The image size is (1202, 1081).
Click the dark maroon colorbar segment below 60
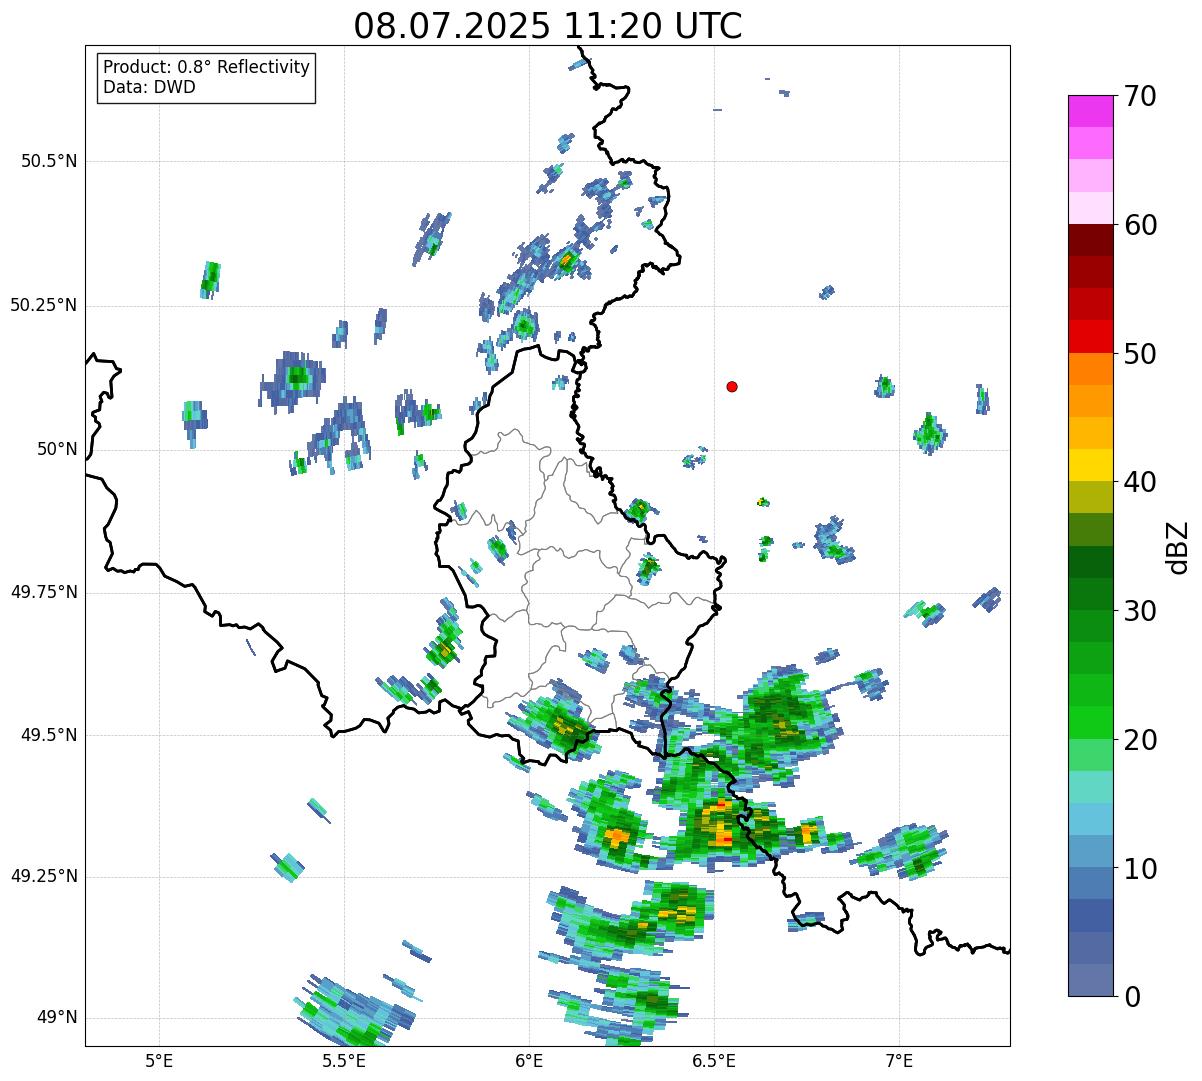(1090, 240)
